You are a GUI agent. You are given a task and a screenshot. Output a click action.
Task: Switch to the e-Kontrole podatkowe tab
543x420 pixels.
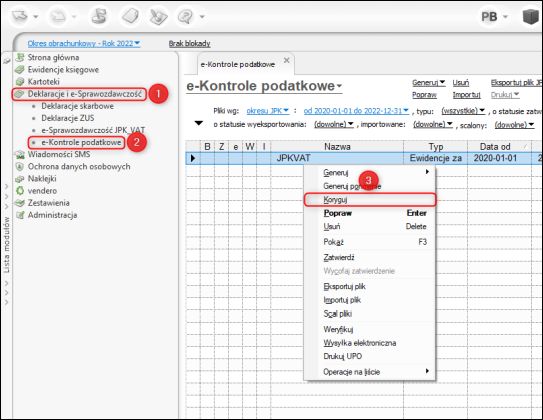coord(238,64)
